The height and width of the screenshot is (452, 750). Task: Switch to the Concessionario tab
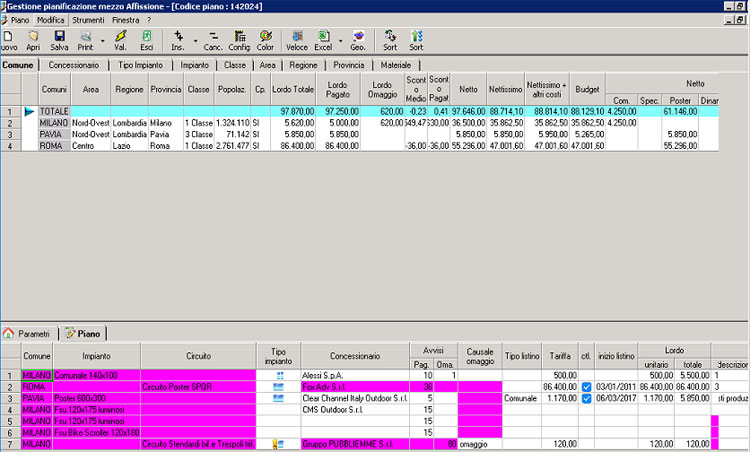(73, 65)
